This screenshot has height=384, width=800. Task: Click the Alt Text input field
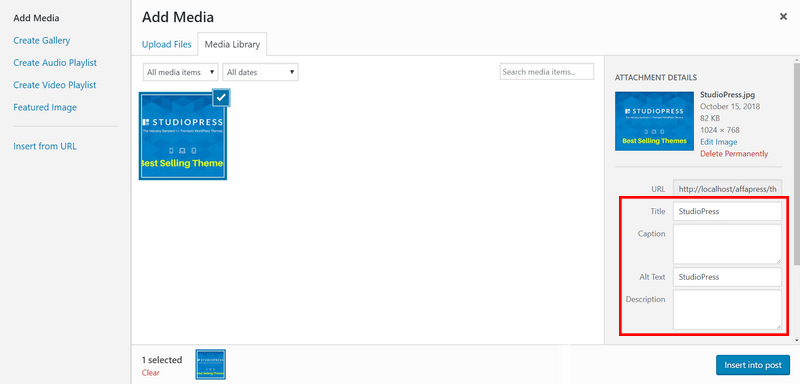coord(728,277)
